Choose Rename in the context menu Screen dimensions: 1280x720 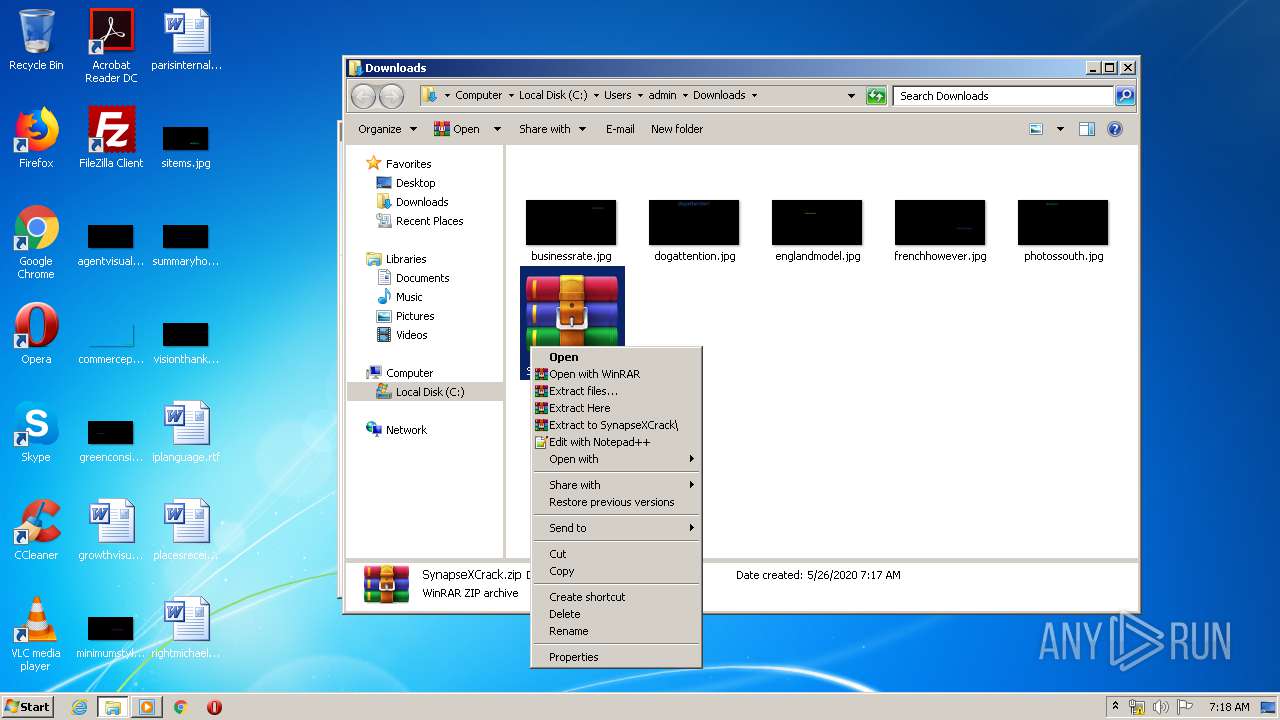(616, 631)
